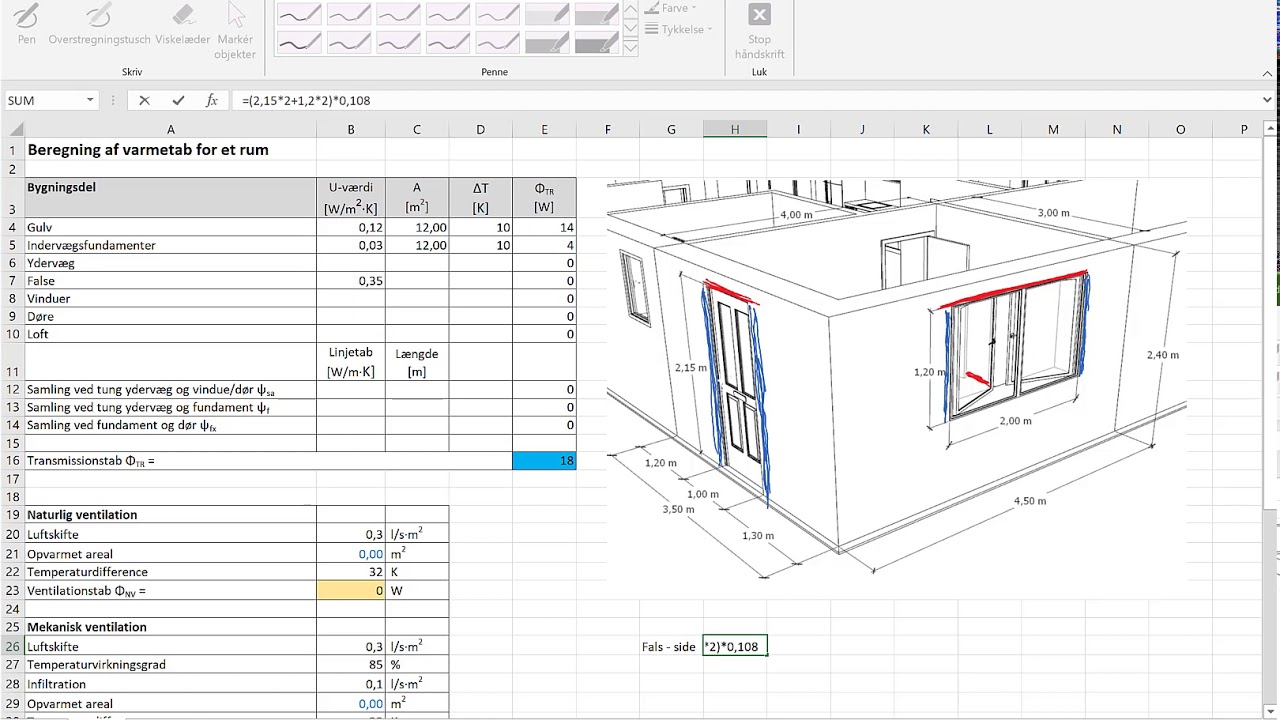Click the blue Transmissionstab result cell

(x=544, y=461)
